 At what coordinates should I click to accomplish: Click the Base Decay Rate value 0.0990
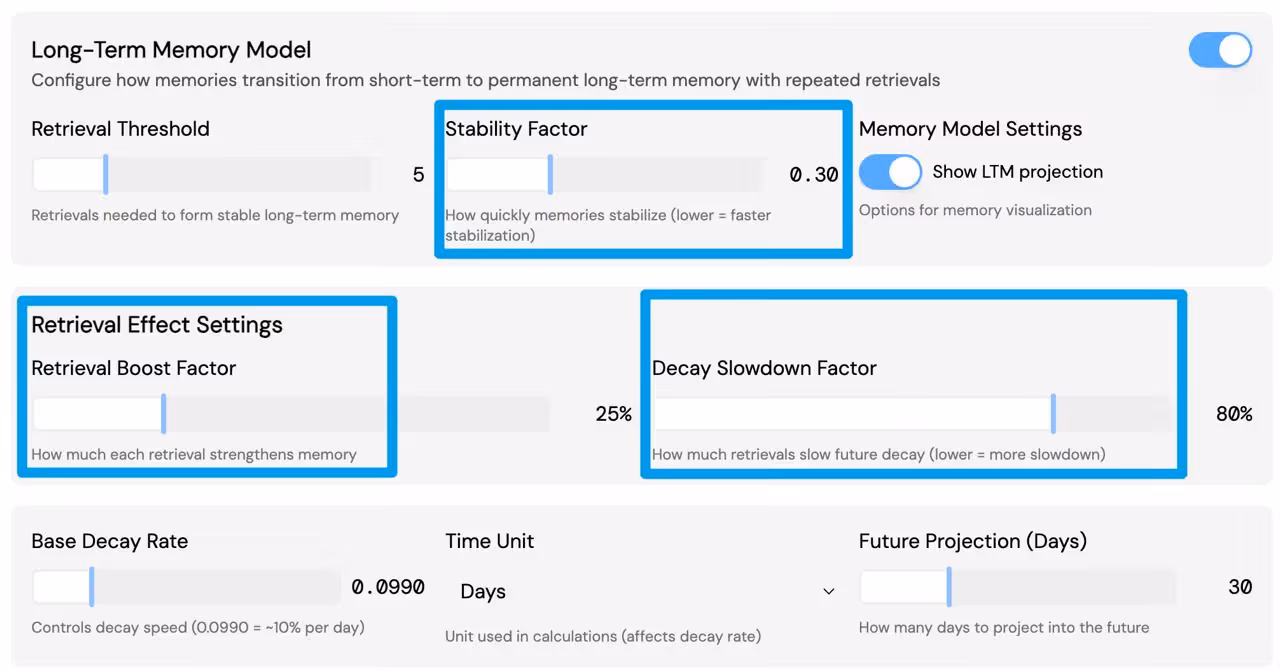(x=388, y=587)
